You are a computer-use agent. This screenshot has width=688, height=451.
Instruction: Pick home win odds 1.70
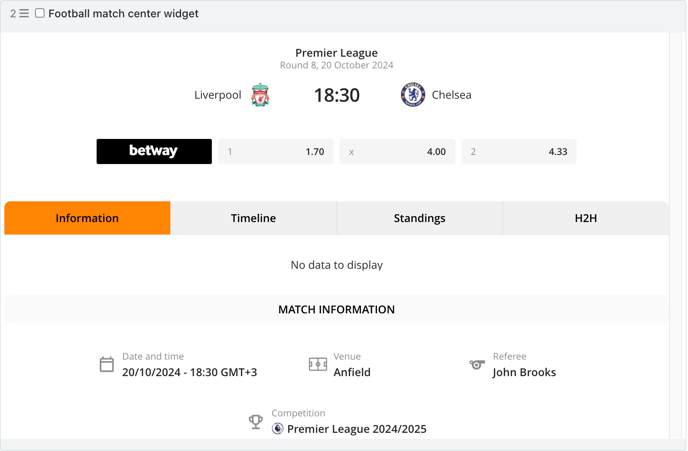point(276,151)
